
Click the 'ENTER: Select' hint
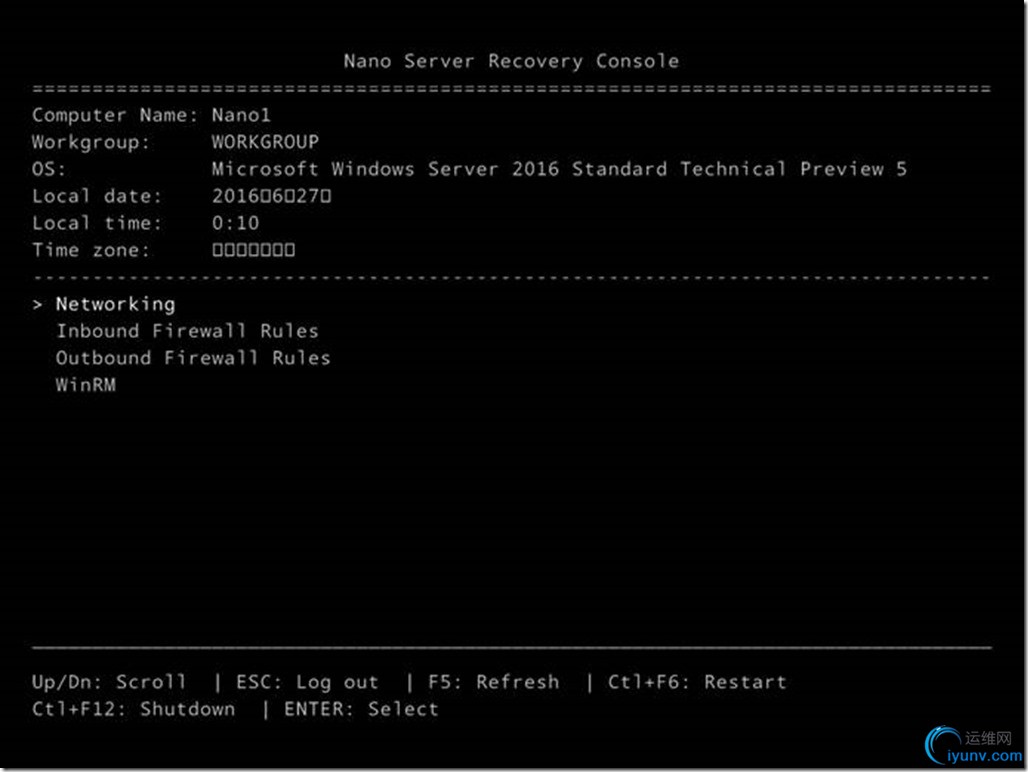pos(361,709)
